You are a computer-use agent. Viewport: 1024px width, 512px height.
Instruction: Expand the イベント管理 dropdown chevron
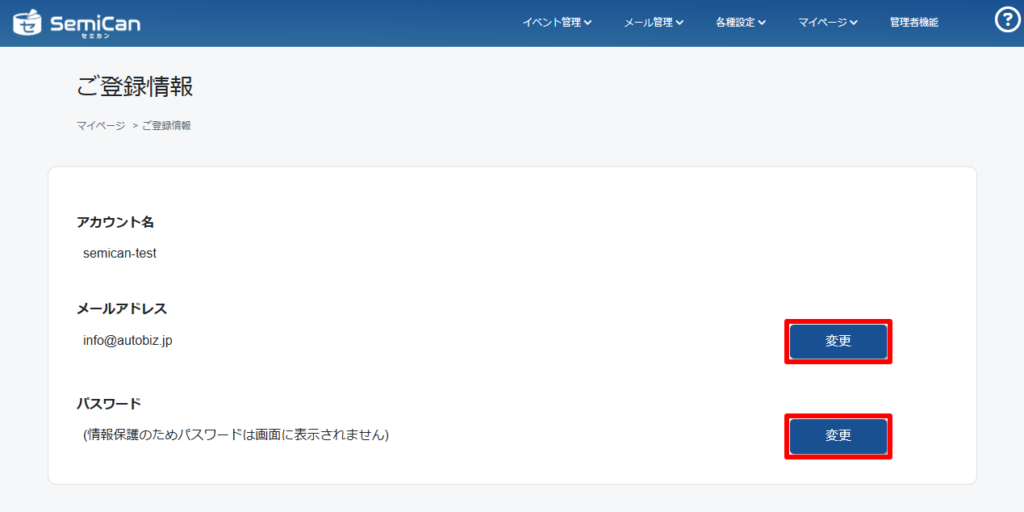click(x=588, y=23)
